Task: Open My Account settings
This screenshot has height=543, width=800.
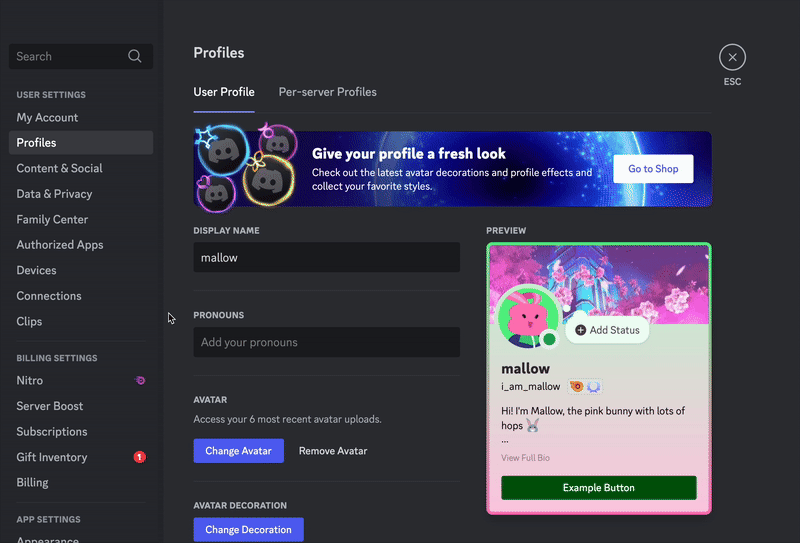Action: click(47, 117)
